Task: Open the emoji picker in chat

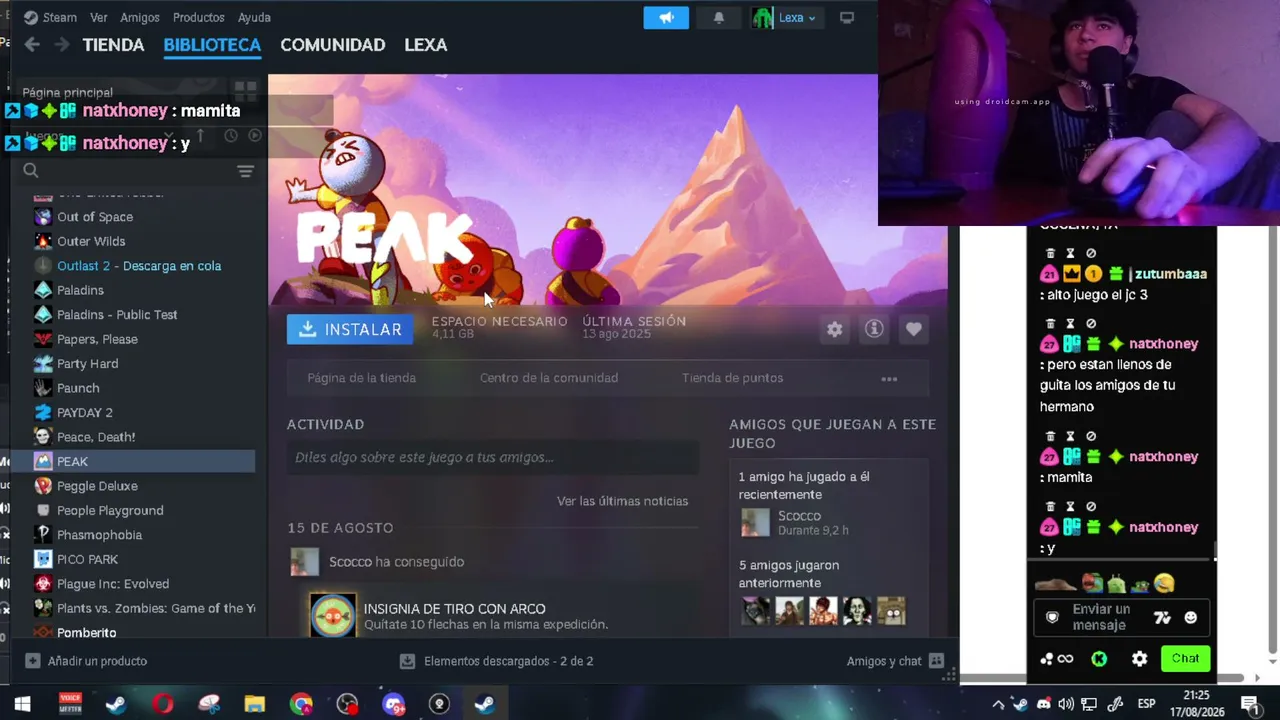Action: pos(1190,618)
